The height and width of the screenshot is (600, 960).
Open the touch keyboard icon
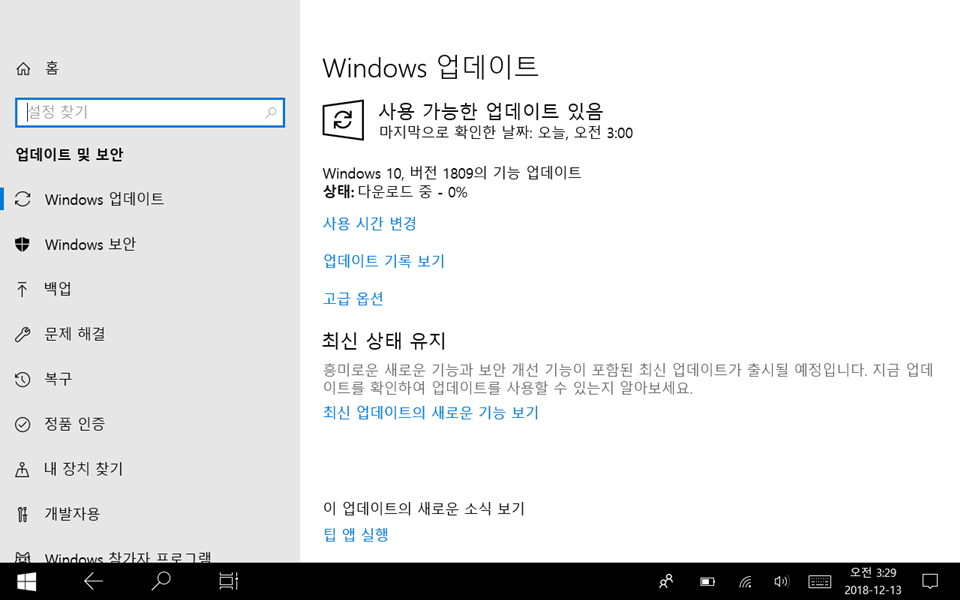pos(819,582)
